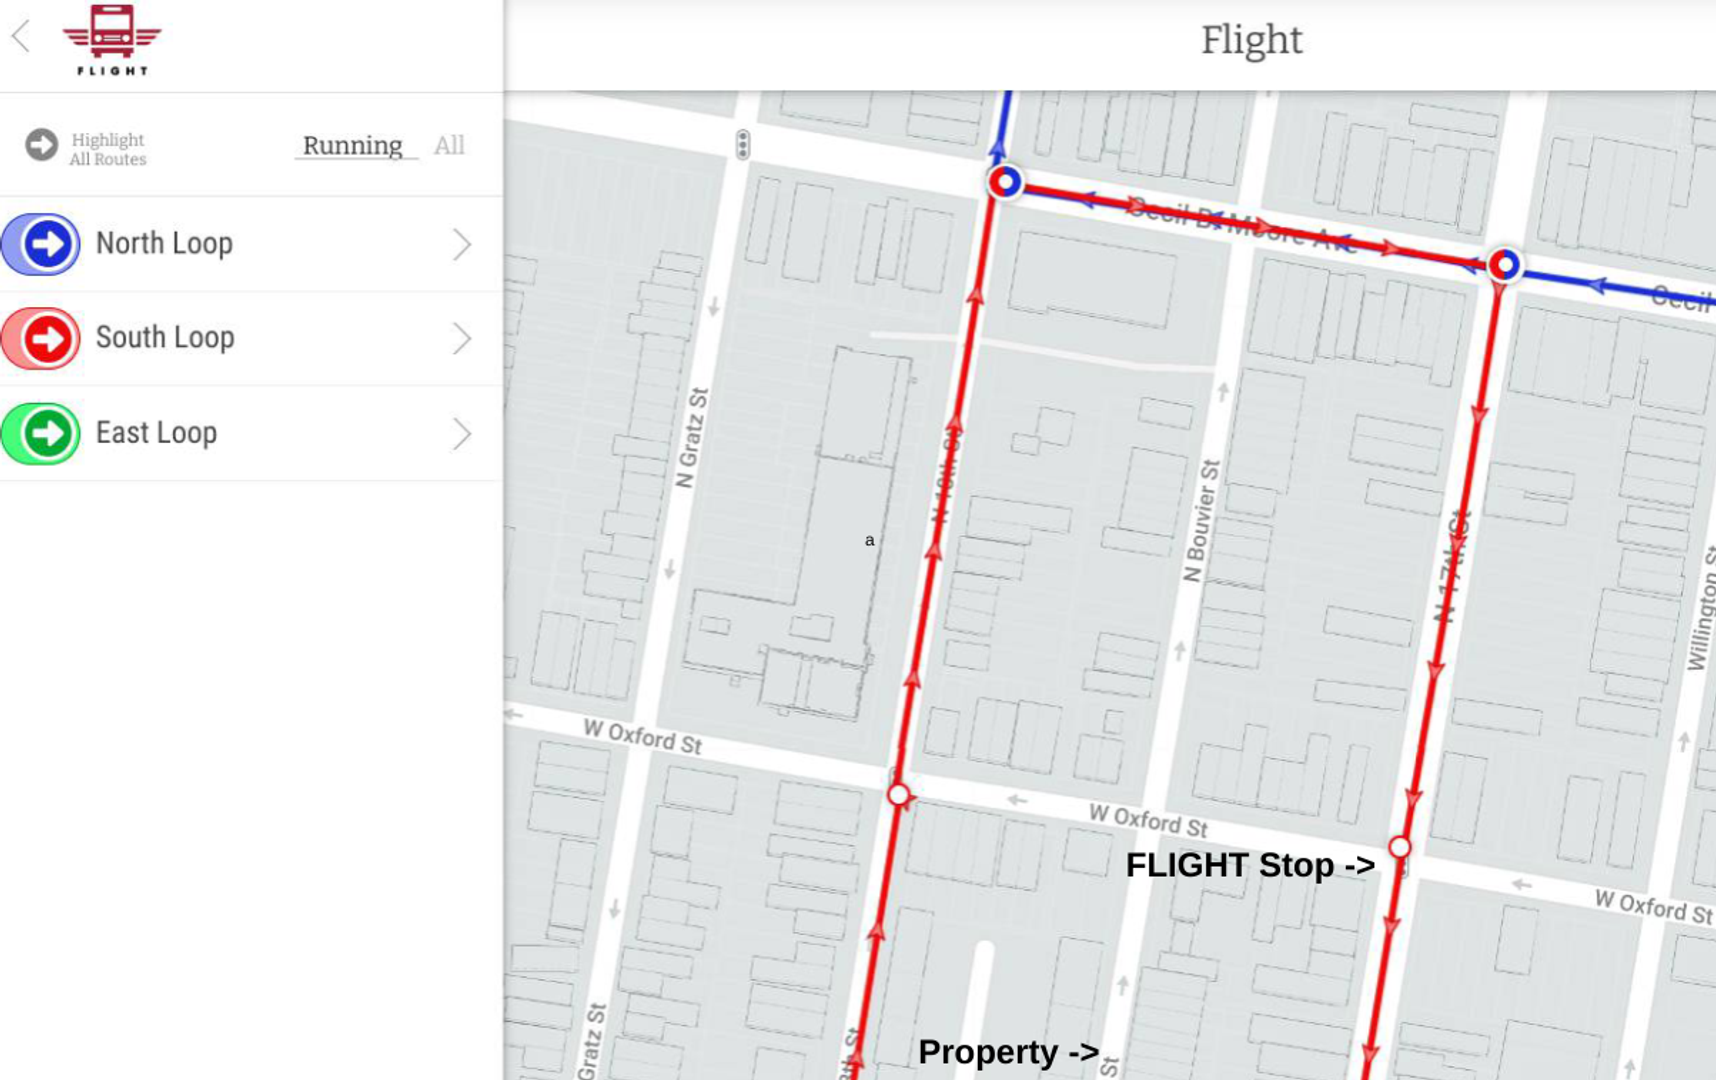Screen dimensions: 1716x1080
Task: Click the blue-red stop marker at N 17th St
Action: tap(1504, 265)
